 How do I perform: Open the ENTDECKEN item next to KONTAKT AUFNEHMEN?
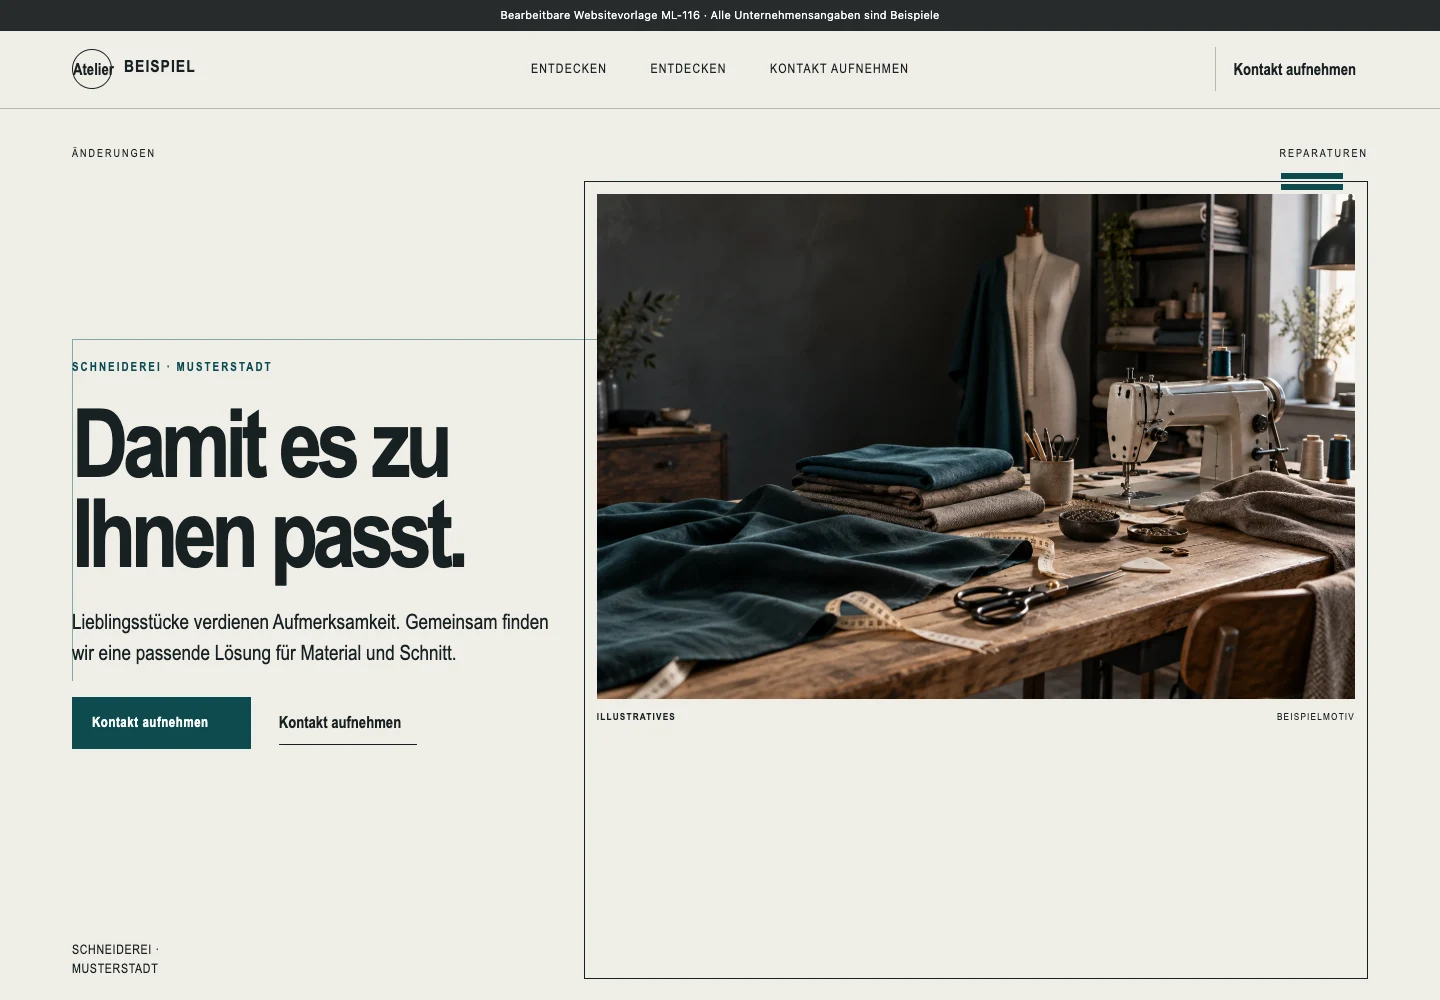click(688, 69)
